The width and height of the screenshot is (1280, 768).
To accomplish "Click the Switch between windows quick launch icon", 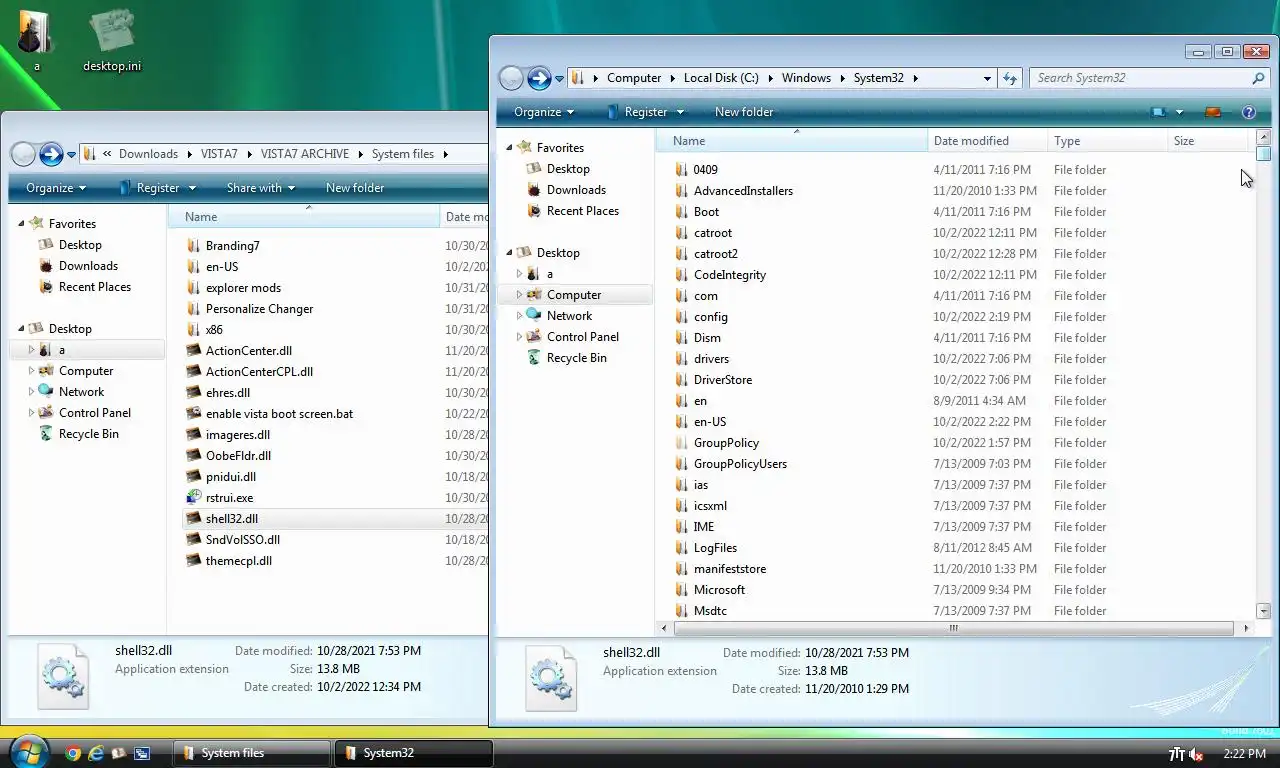I will (x=142, y=753).
